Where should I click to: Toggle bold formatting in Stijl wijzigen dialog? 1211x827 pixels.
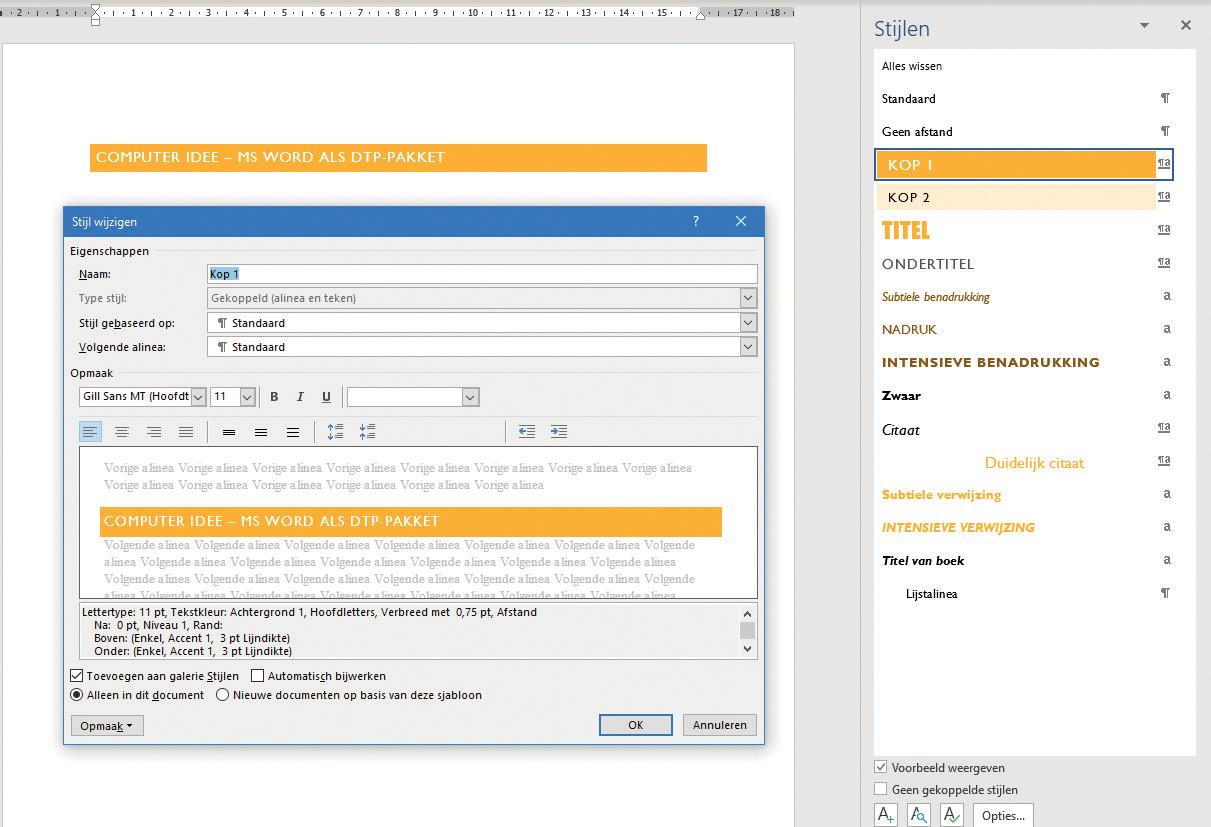274,397
